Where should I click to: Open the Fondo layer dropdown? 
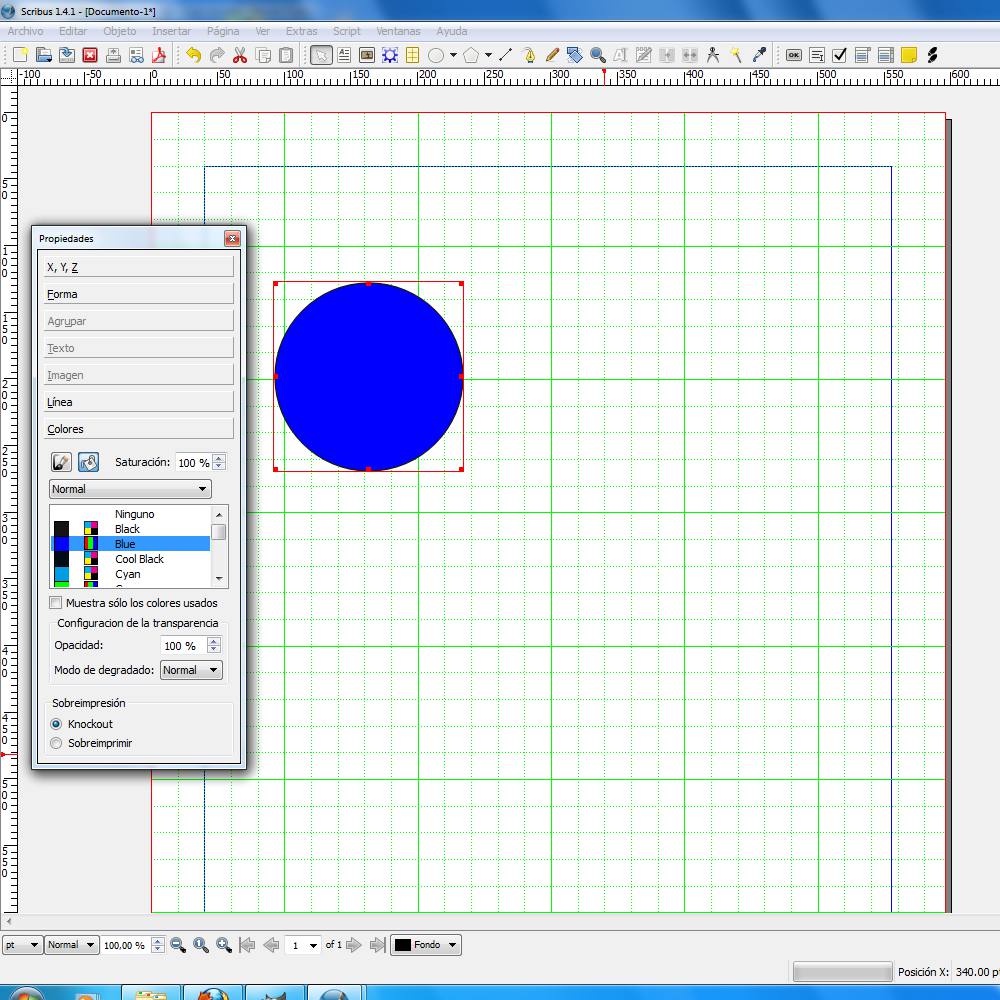(x=426, y=945)
